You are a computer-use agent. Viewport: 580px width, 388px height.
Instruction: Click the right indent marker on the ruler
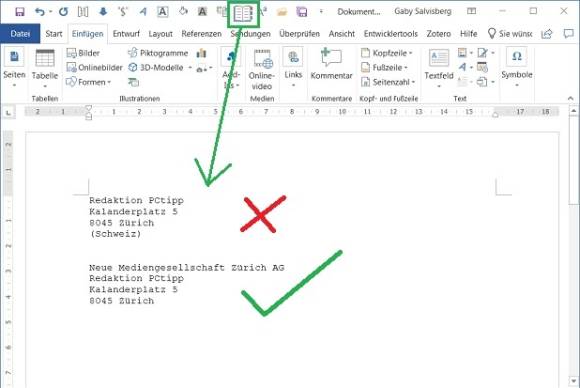pyautogui.click(x=495, y=114)
